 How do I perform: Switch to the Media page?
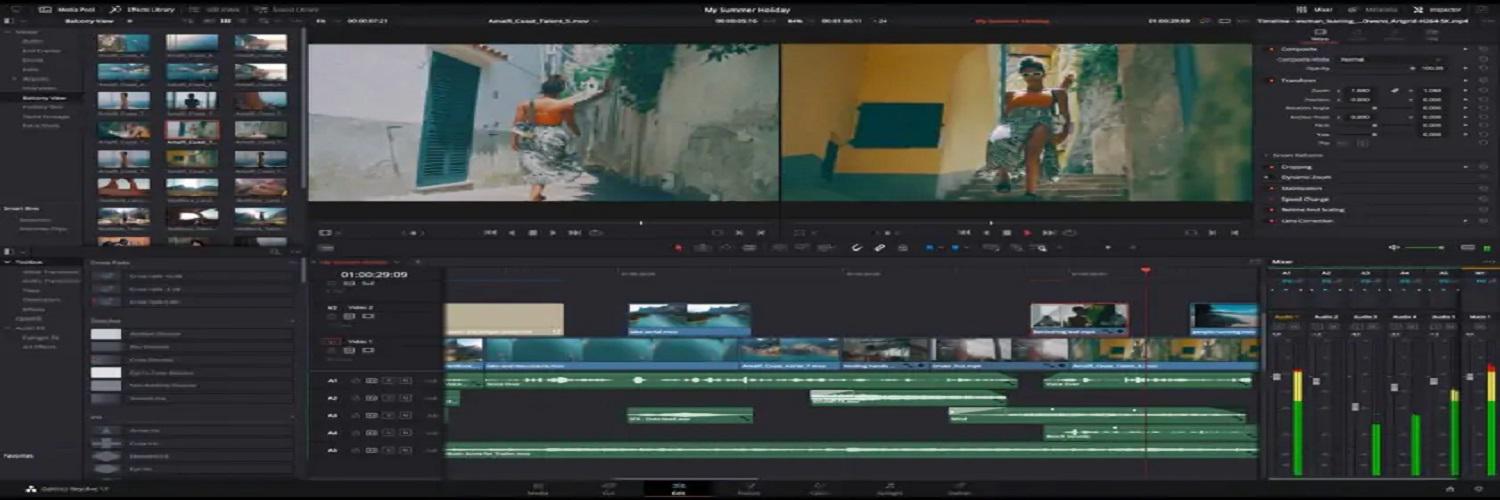(537, 488)
